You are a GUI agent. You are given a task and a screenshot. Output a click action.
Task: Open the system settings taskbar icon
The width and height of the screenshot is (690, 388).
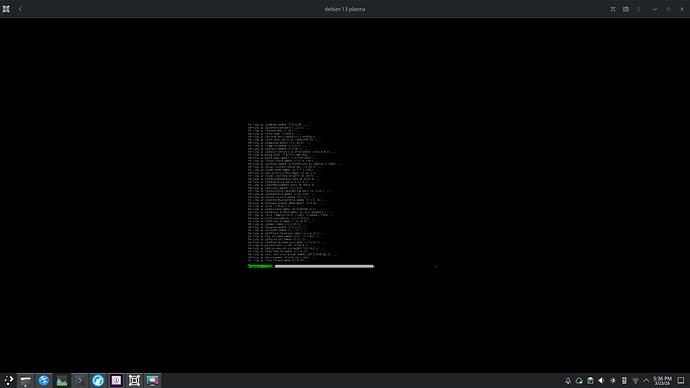[26, 380]
